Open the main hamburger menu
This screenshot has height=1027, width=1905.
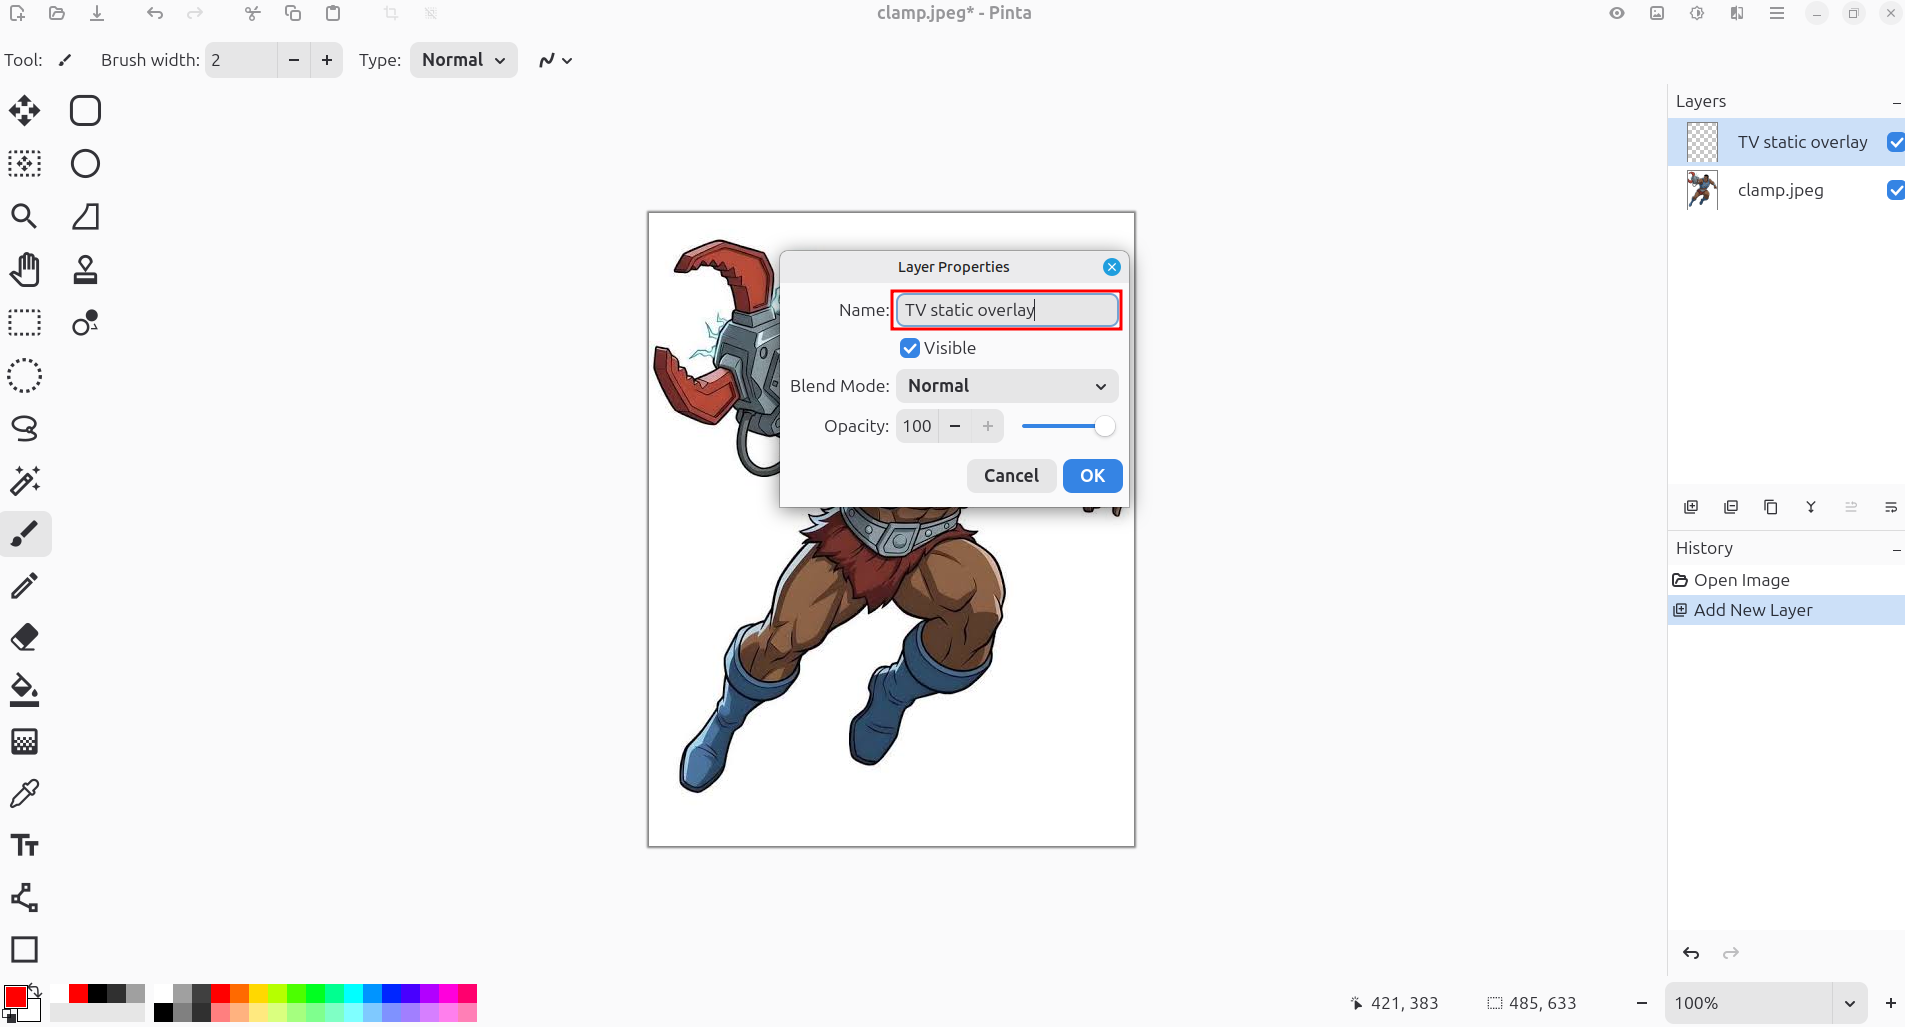1777,13
